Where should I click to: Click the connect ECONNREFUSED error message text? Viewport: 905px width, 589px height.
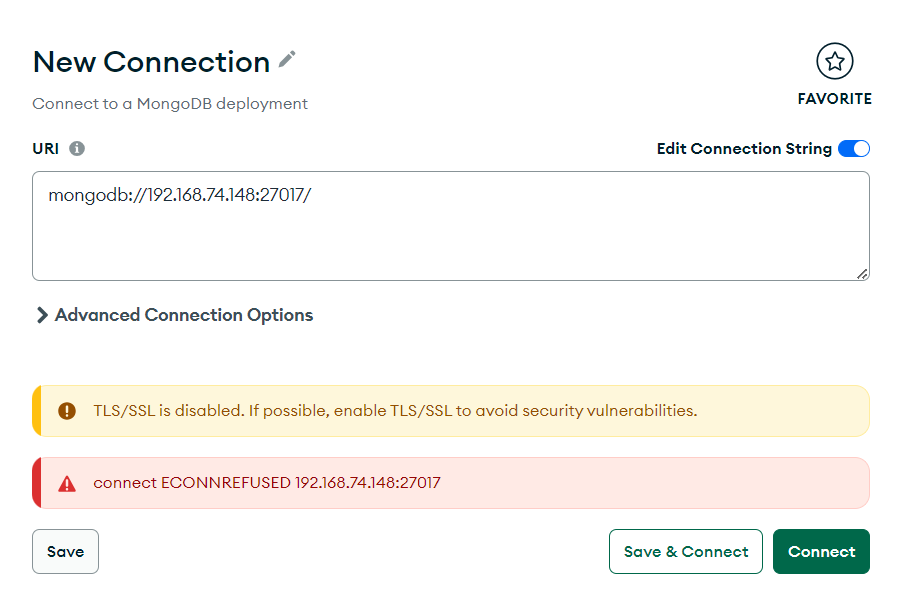[267, 483]
